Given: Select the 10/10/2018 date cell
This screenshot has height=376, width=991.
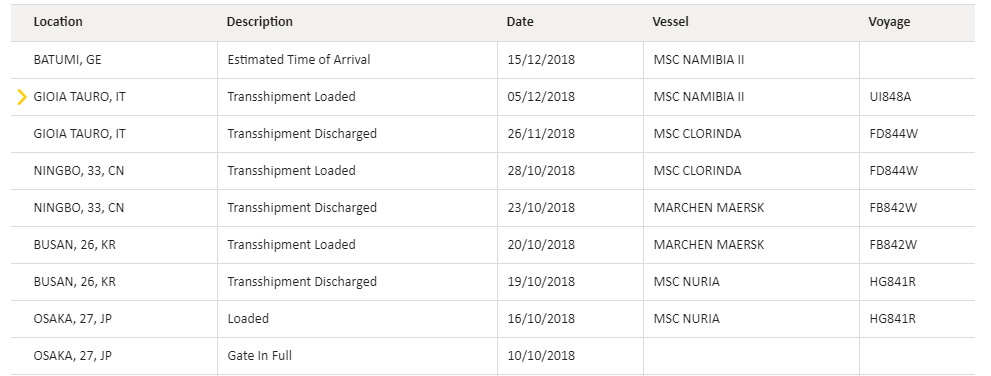Looking at the screenshot, I should (x=541, y=356).
